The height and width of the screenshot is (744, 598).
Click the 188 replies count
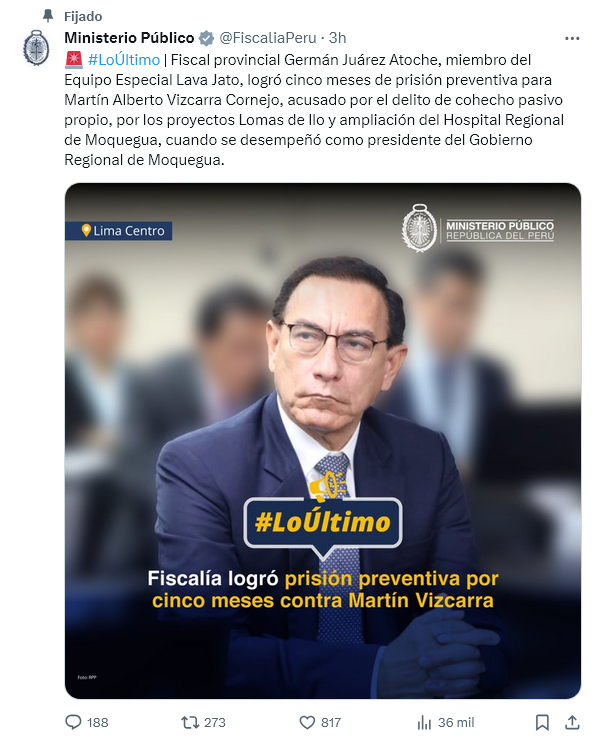(x=98, y=723)
